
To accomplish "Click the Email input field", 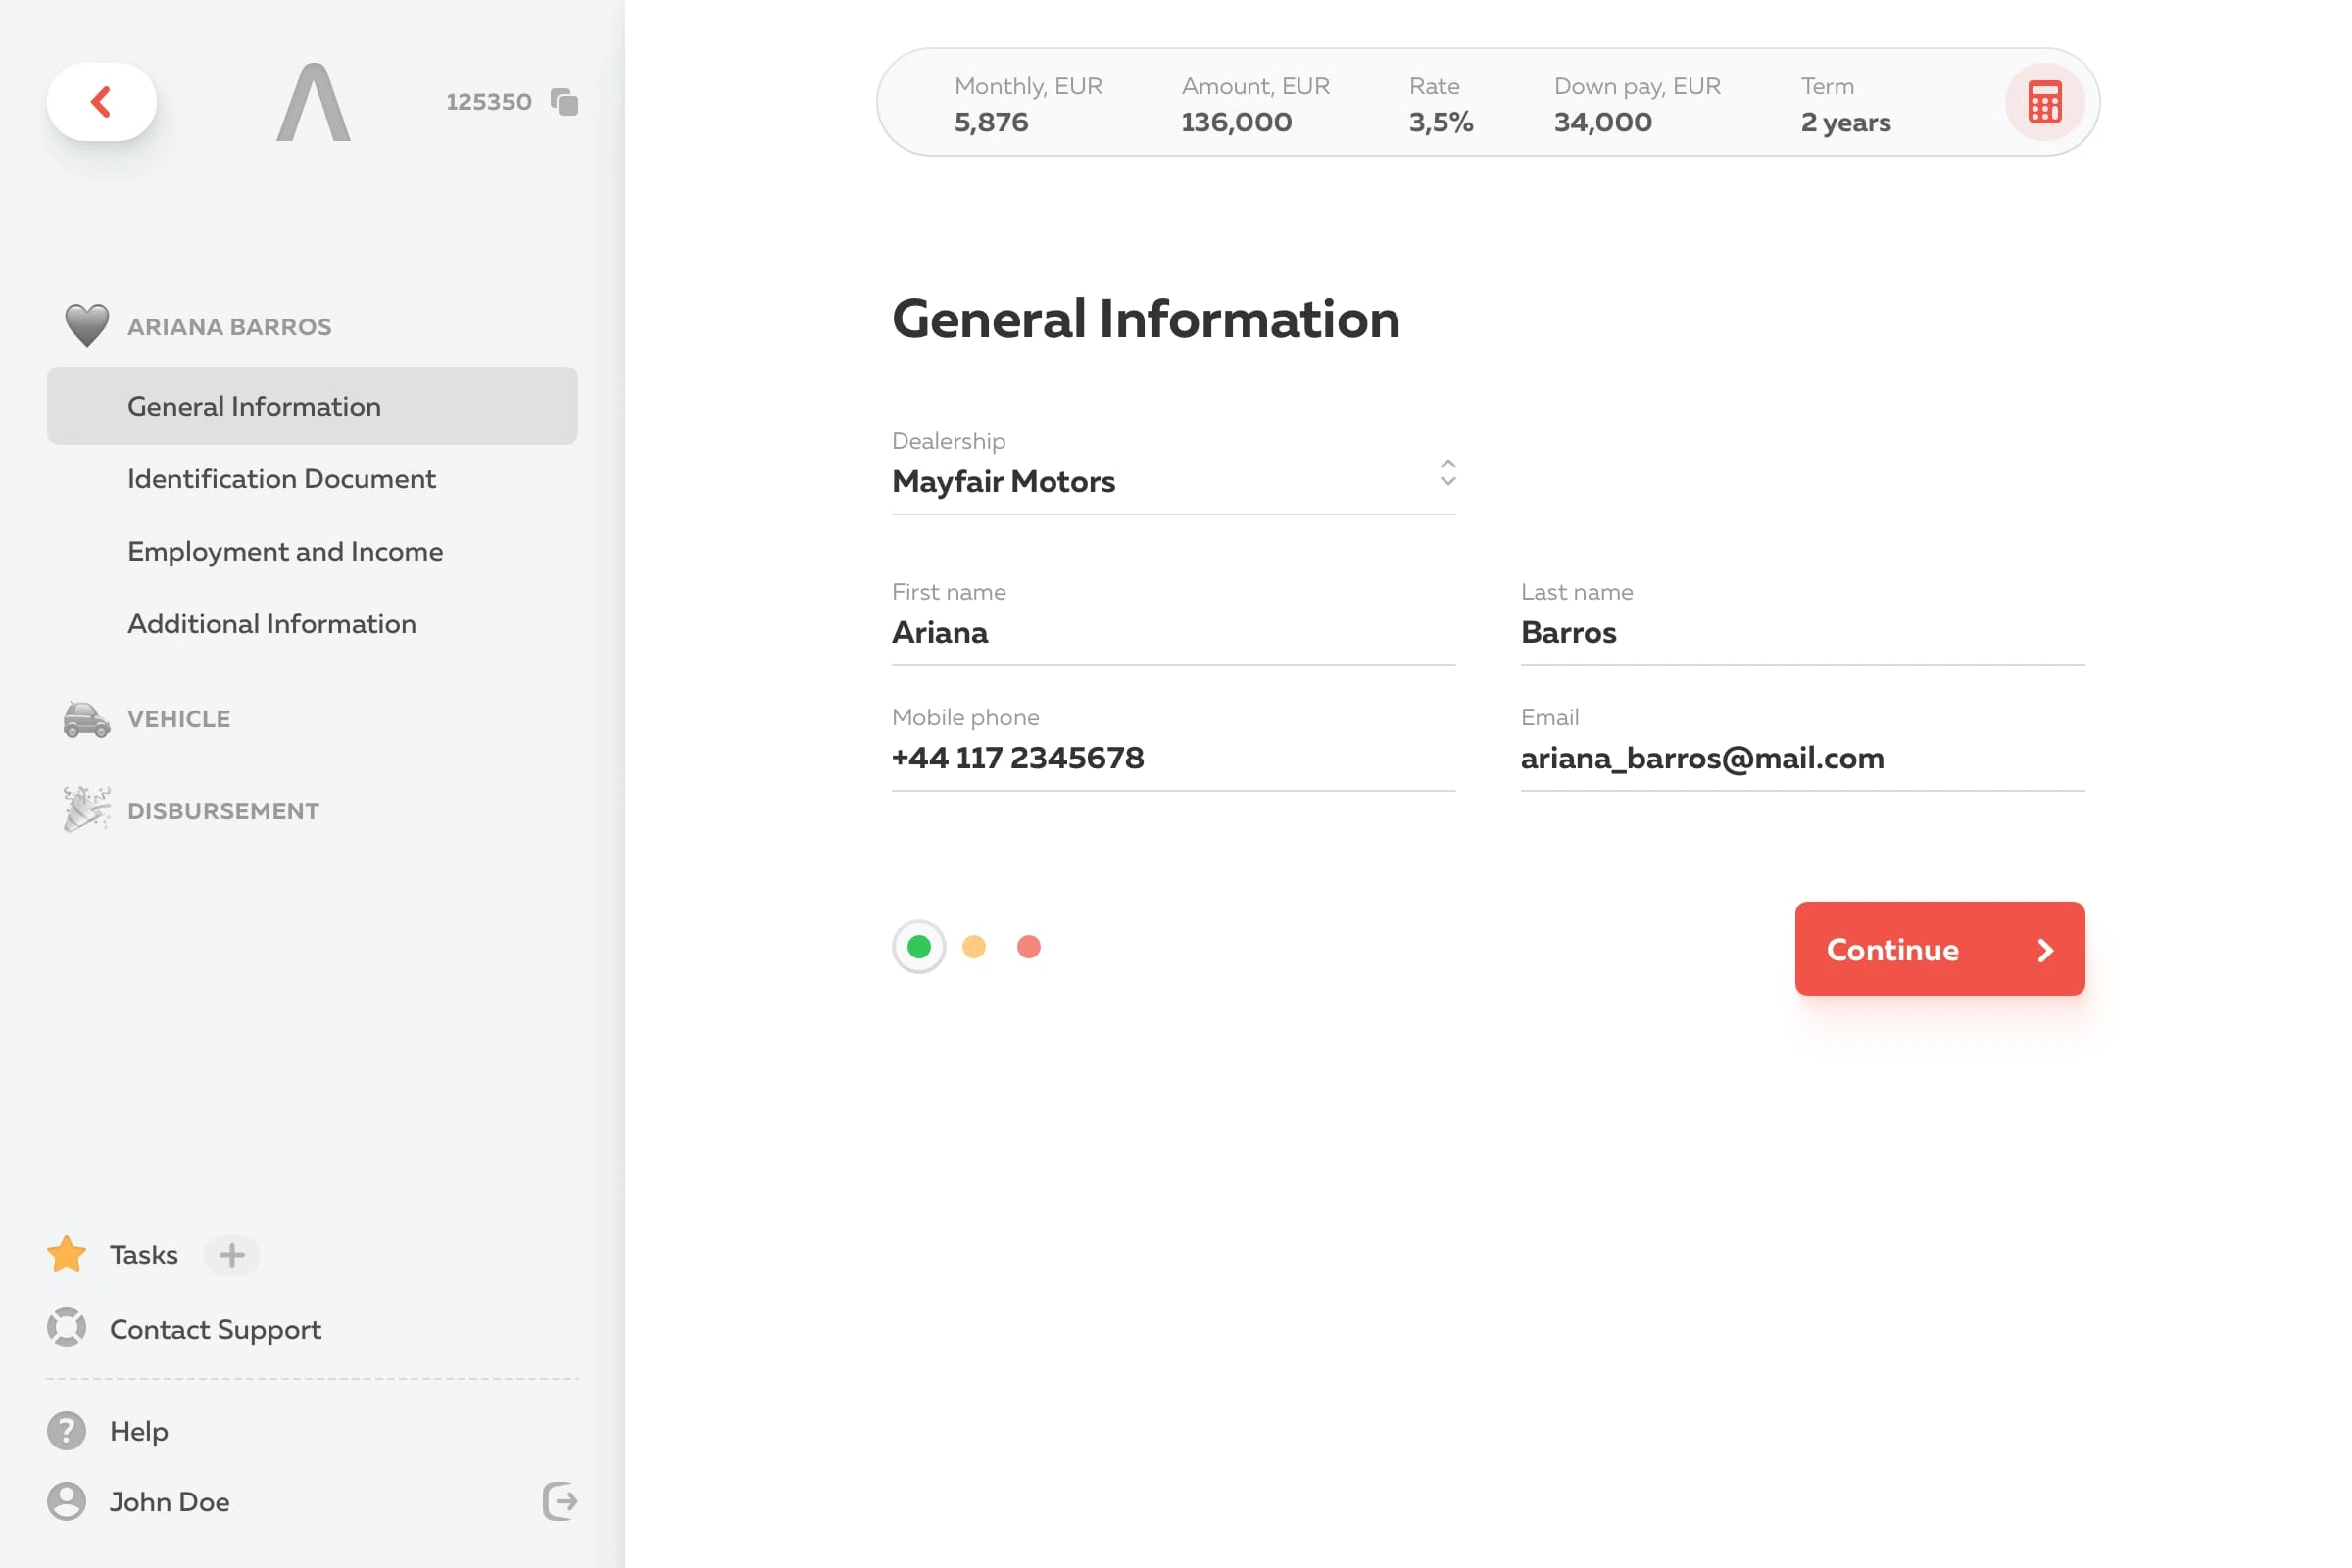I will 1800,758.
